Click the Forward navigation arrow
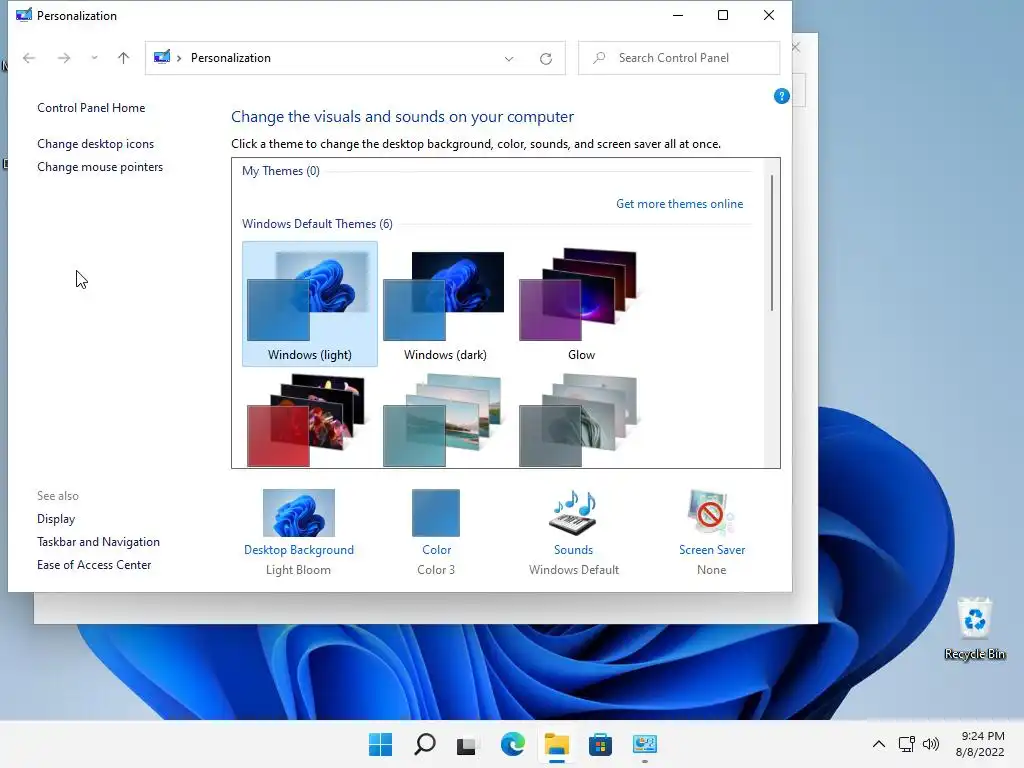 [63, 58]
